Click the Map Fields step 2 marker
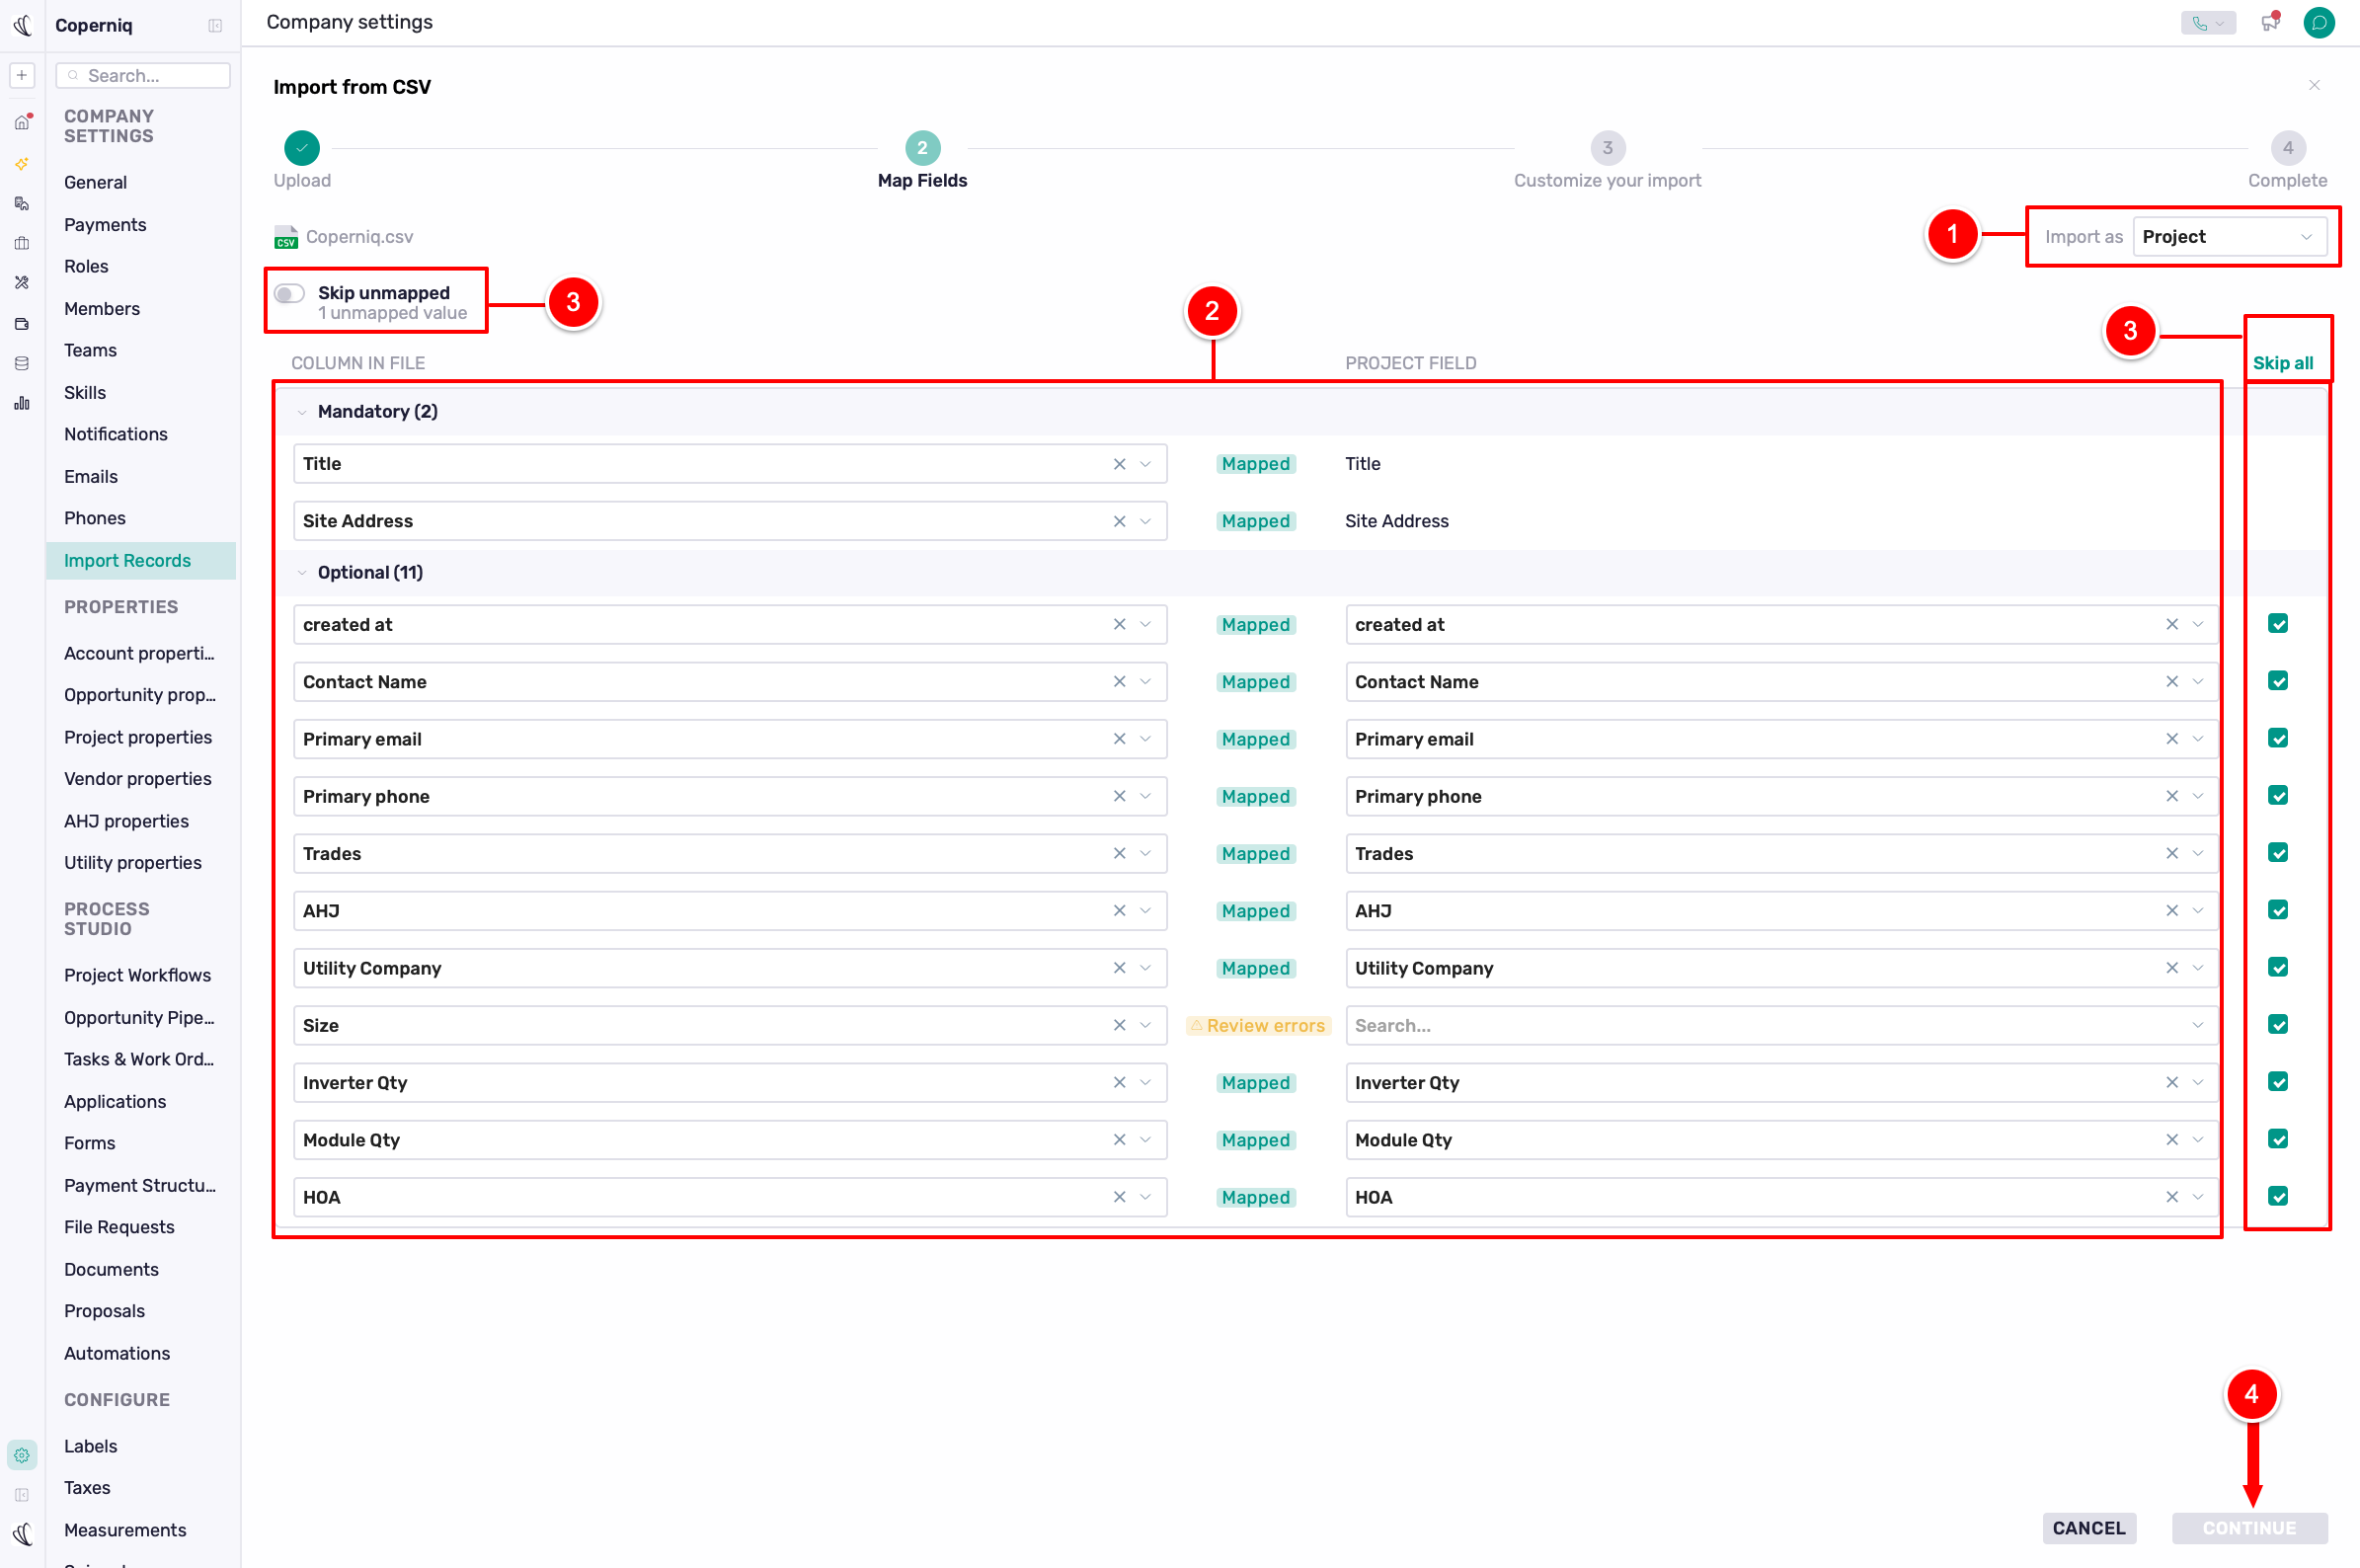 pos(922,148)
